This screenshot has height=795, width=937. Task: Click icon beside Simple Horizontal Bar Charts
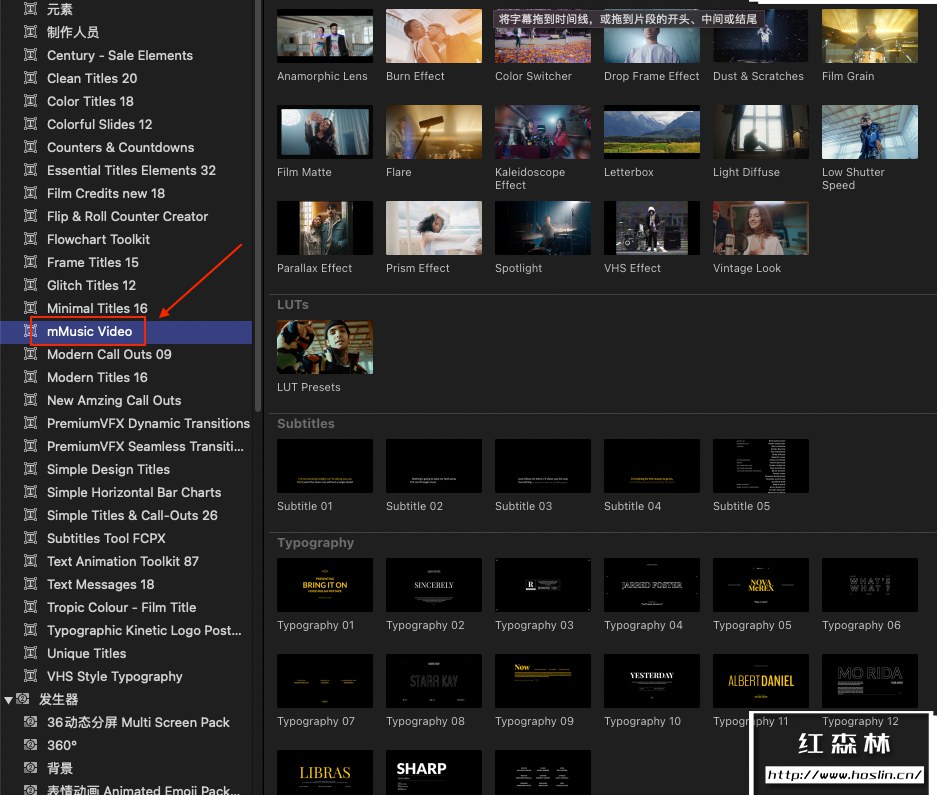[30, 493]
